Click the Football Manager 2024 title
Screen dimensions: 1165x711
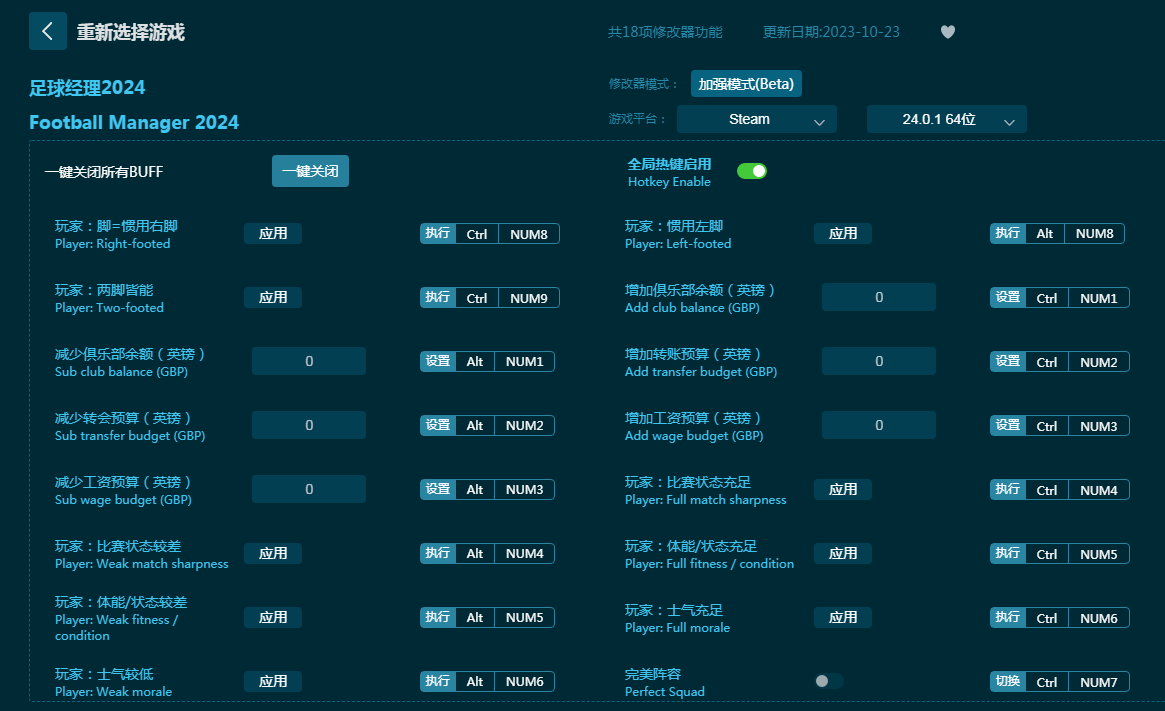point(134,123)
